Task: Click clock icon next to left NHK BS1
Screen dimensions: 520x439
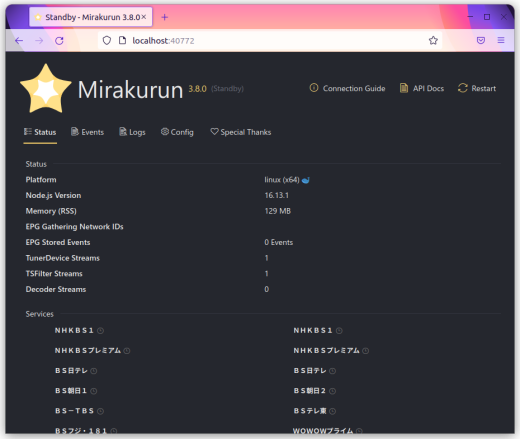Action: coord(100,331)
